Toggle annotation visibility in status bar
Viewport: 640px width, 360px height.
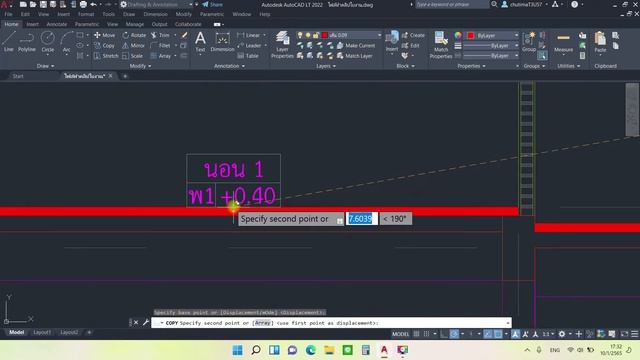pos(516,334)
